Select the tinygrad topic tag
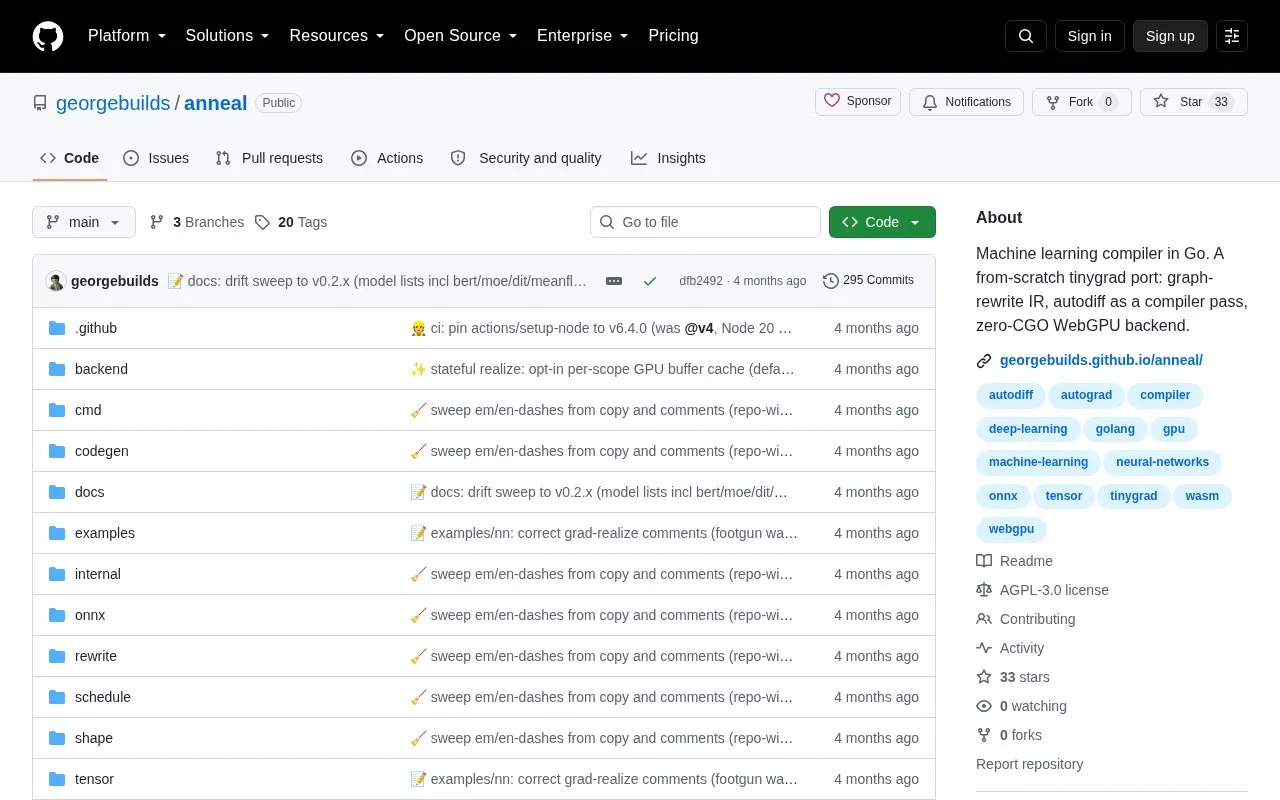Screen dimensions: 1280x800 click(1133, 496)
